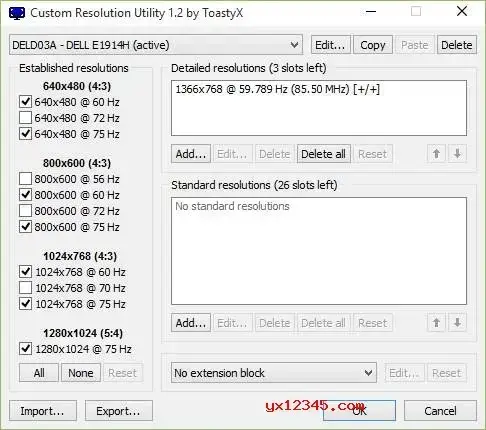Click the Import button

[x=43, y=411]
